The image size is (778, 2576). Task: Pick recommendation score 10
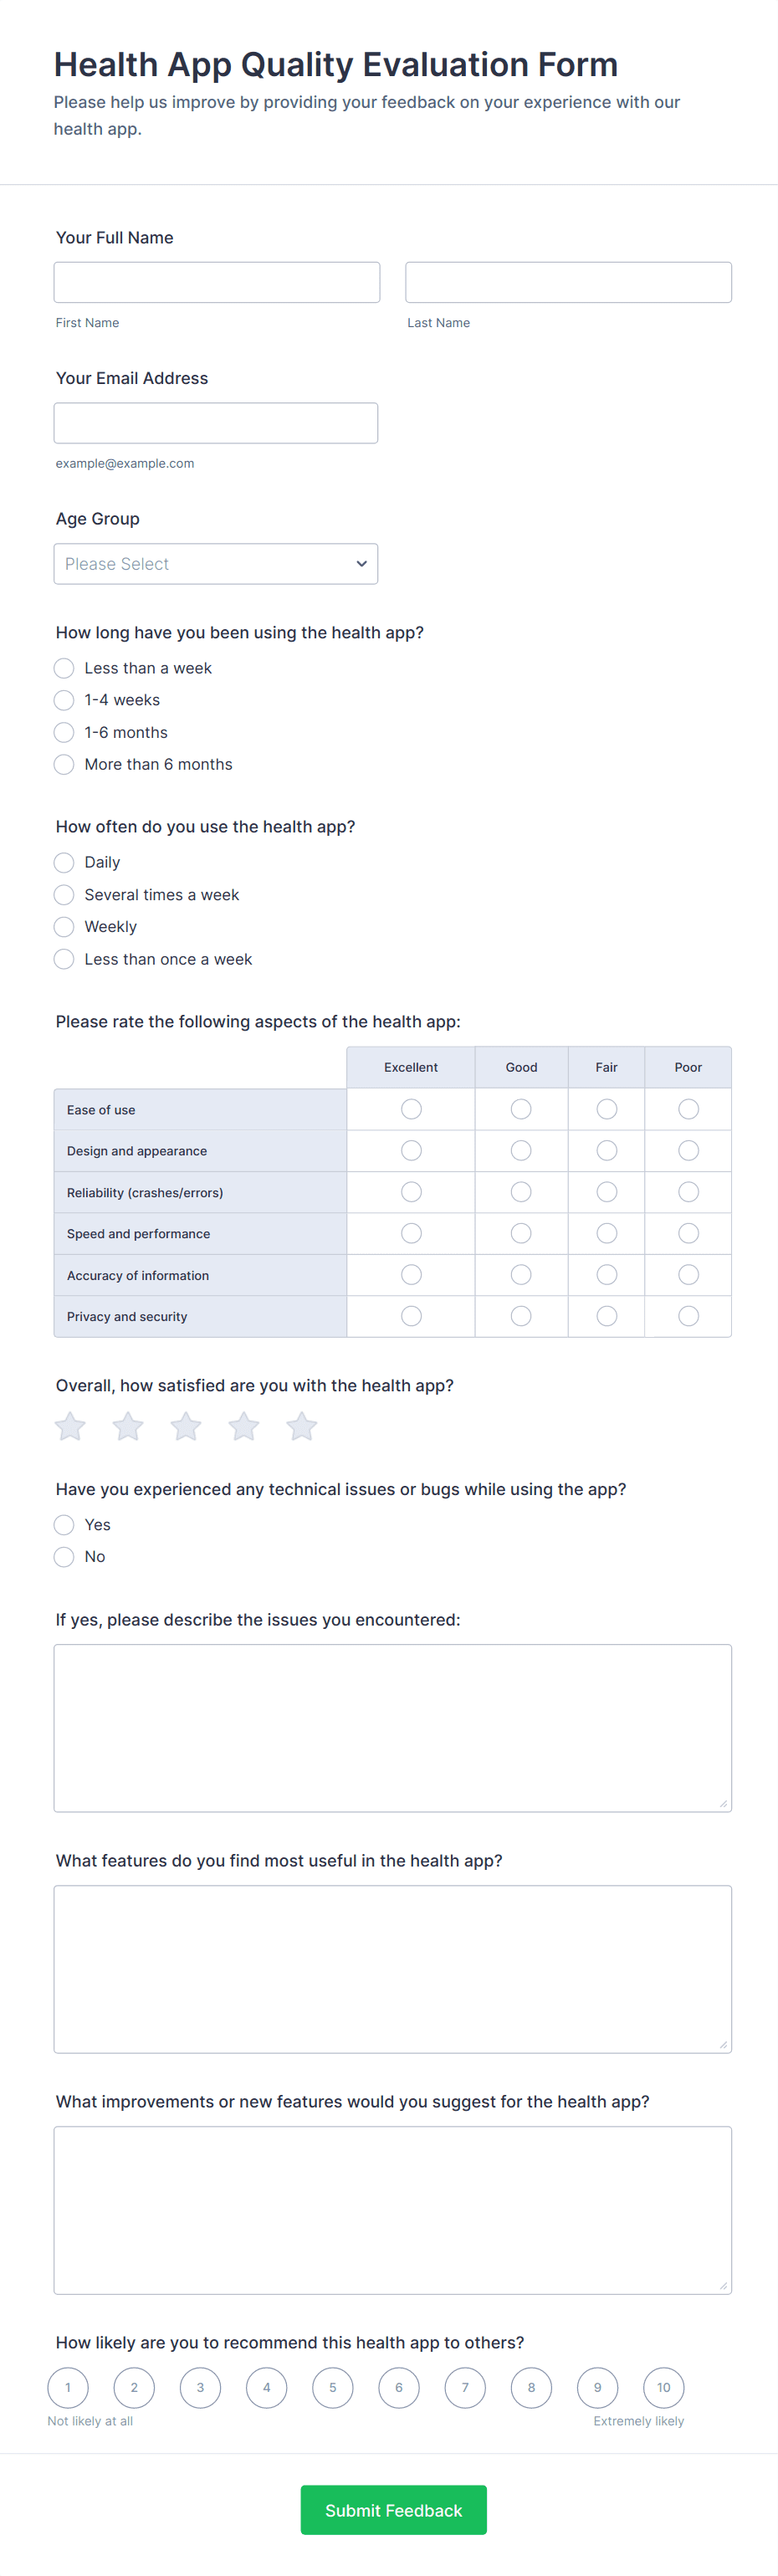(663, 2388)
